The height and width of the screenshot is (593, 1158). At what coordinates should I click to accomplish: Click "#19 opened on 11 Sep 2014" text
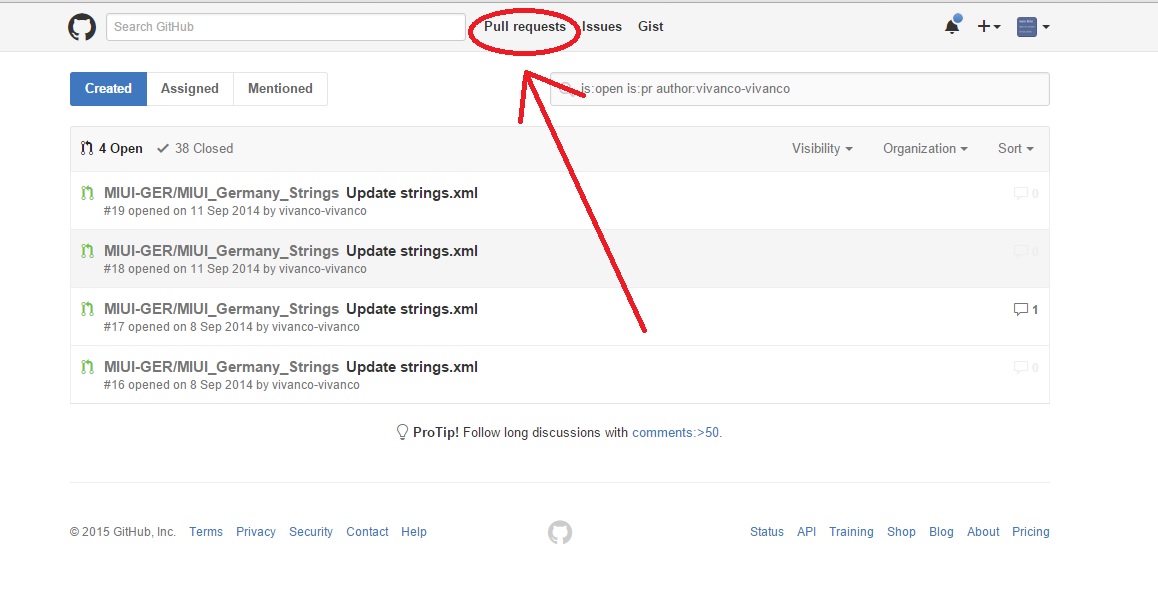pyautogui.click(x=182, y=211)
